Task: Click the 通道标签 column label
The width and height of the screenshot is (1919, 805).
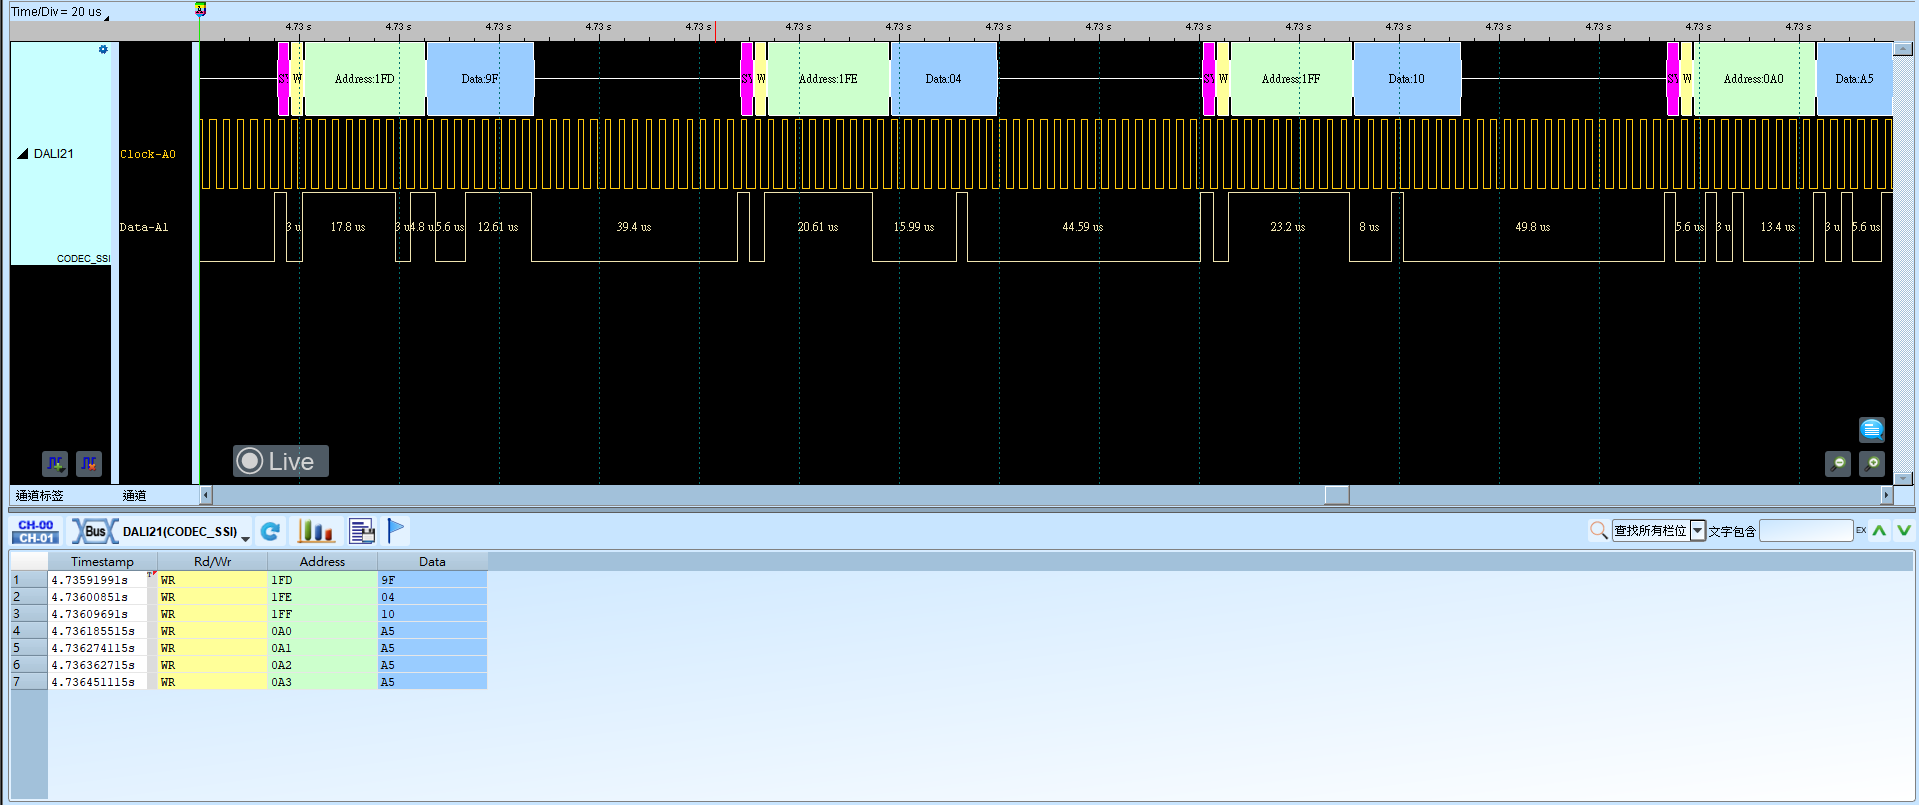Action: pyautogui.click(x=39, y=496)
